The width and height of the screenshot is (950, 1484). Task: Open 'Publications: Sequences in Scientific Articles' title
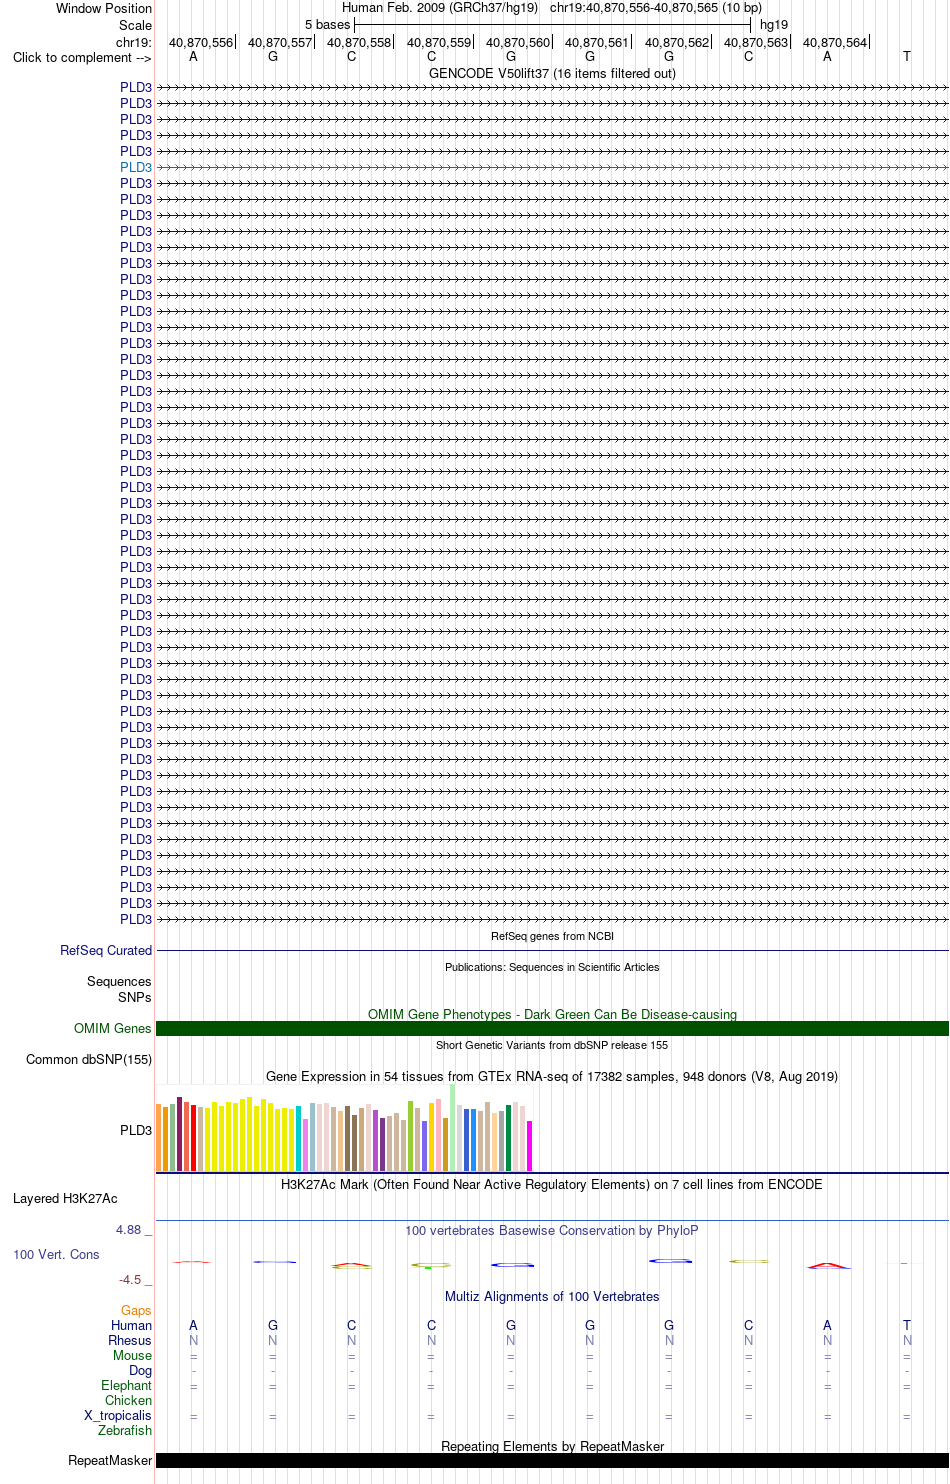pyautogui.click(x=552, y=967)
